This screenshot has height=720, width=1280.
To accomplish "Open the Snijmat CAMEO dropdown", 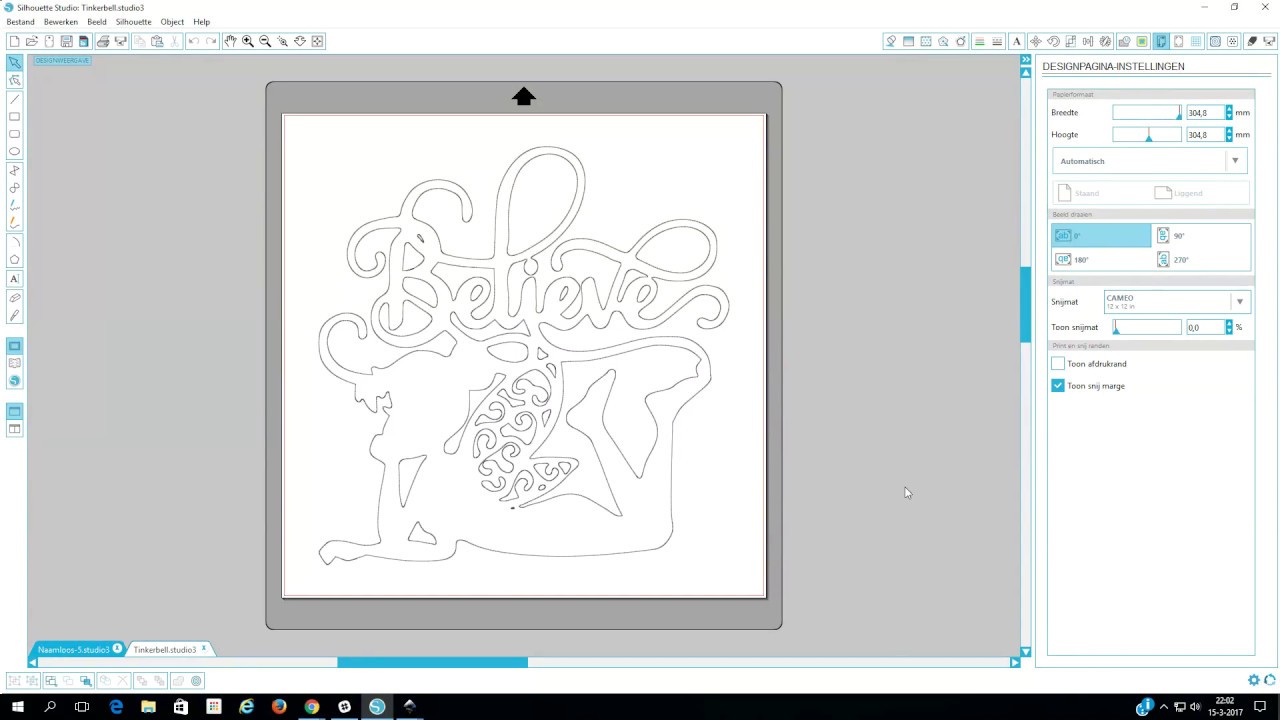I will click(1177, 301).
